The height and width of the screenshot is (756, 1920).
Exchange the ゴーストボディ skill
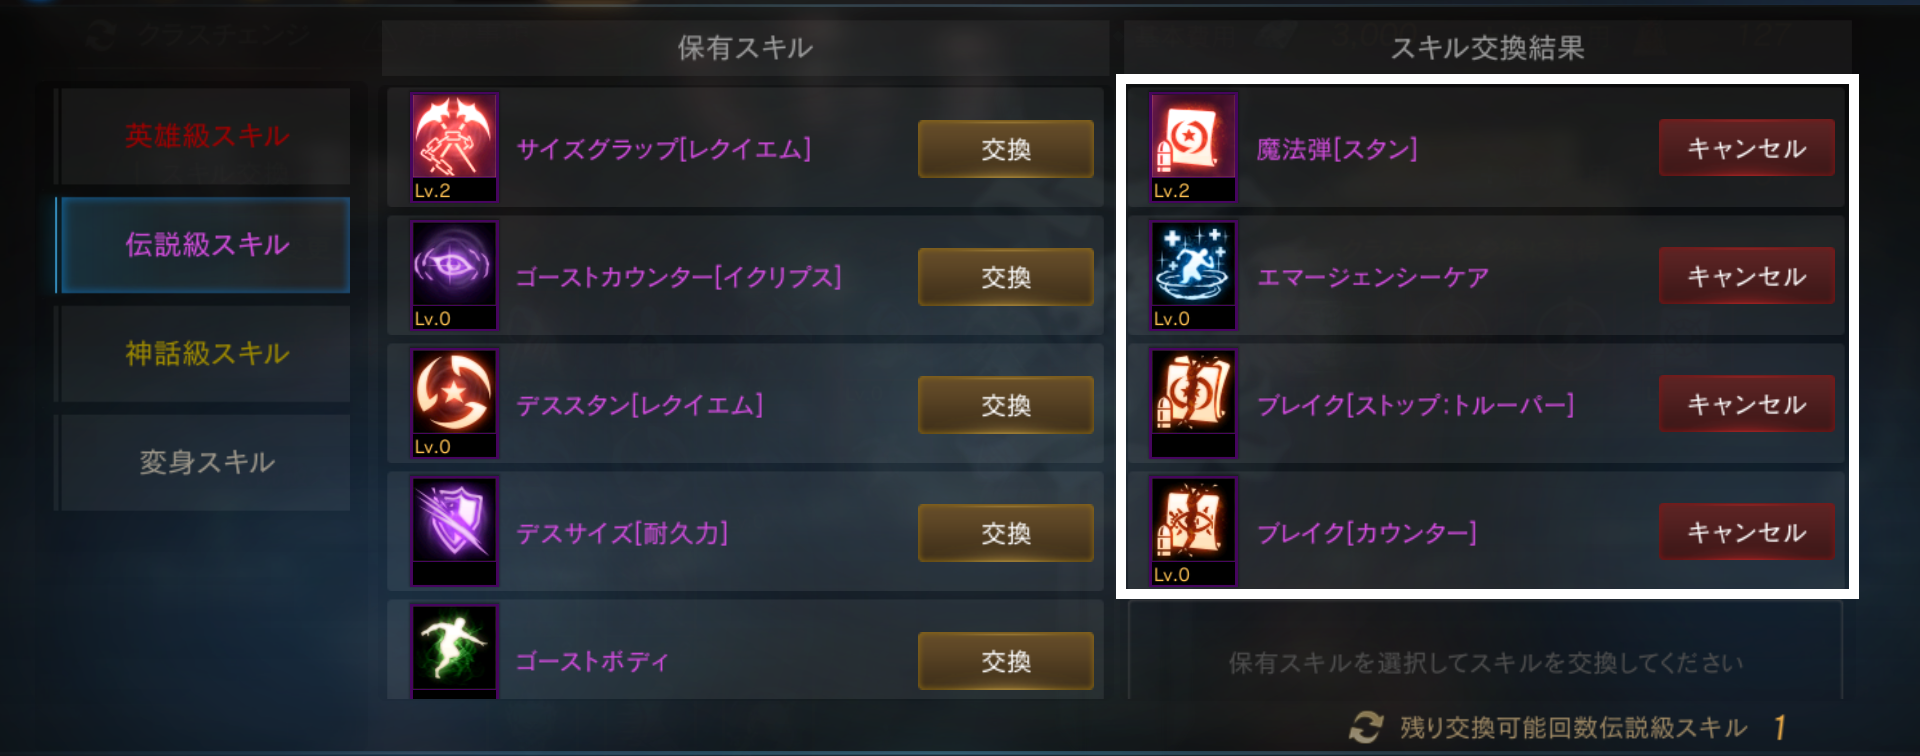[x=1005, y=661]
